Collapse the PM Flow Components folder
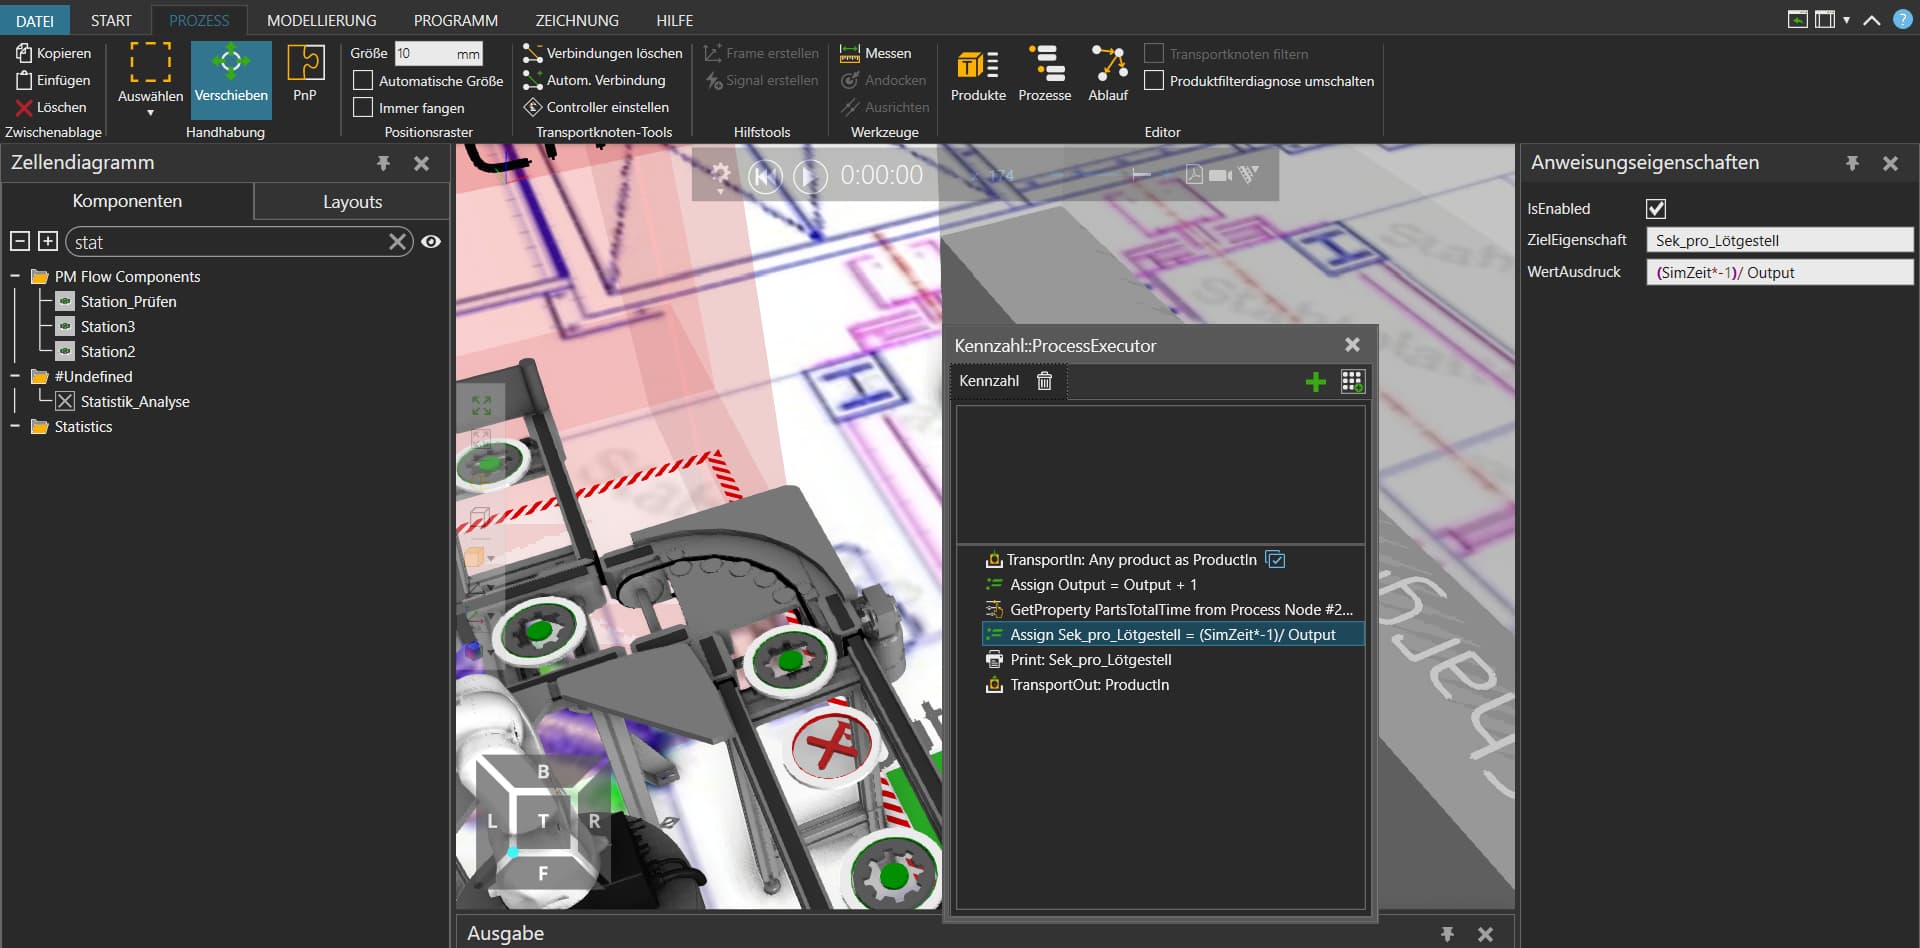Screen dimensions: 1920x948 click(x=15, y=277)
